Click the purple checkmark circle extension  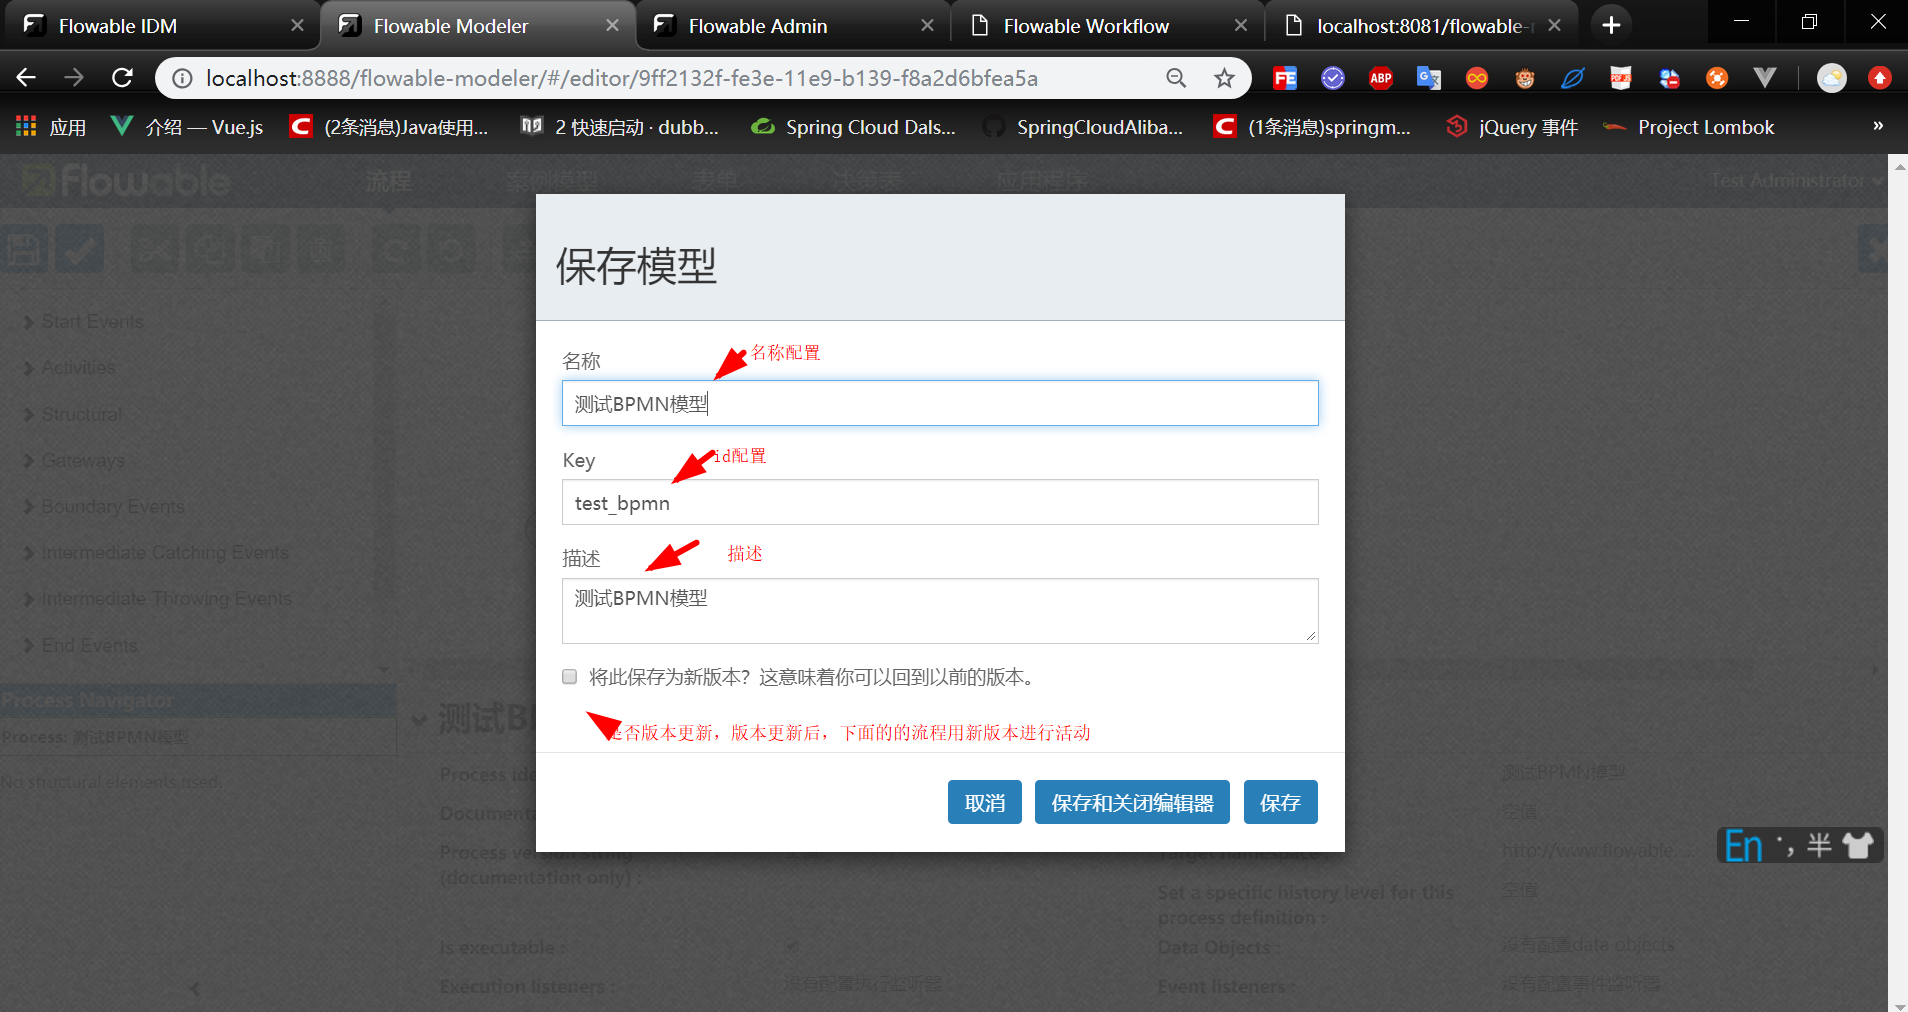tap(1333, 78)
